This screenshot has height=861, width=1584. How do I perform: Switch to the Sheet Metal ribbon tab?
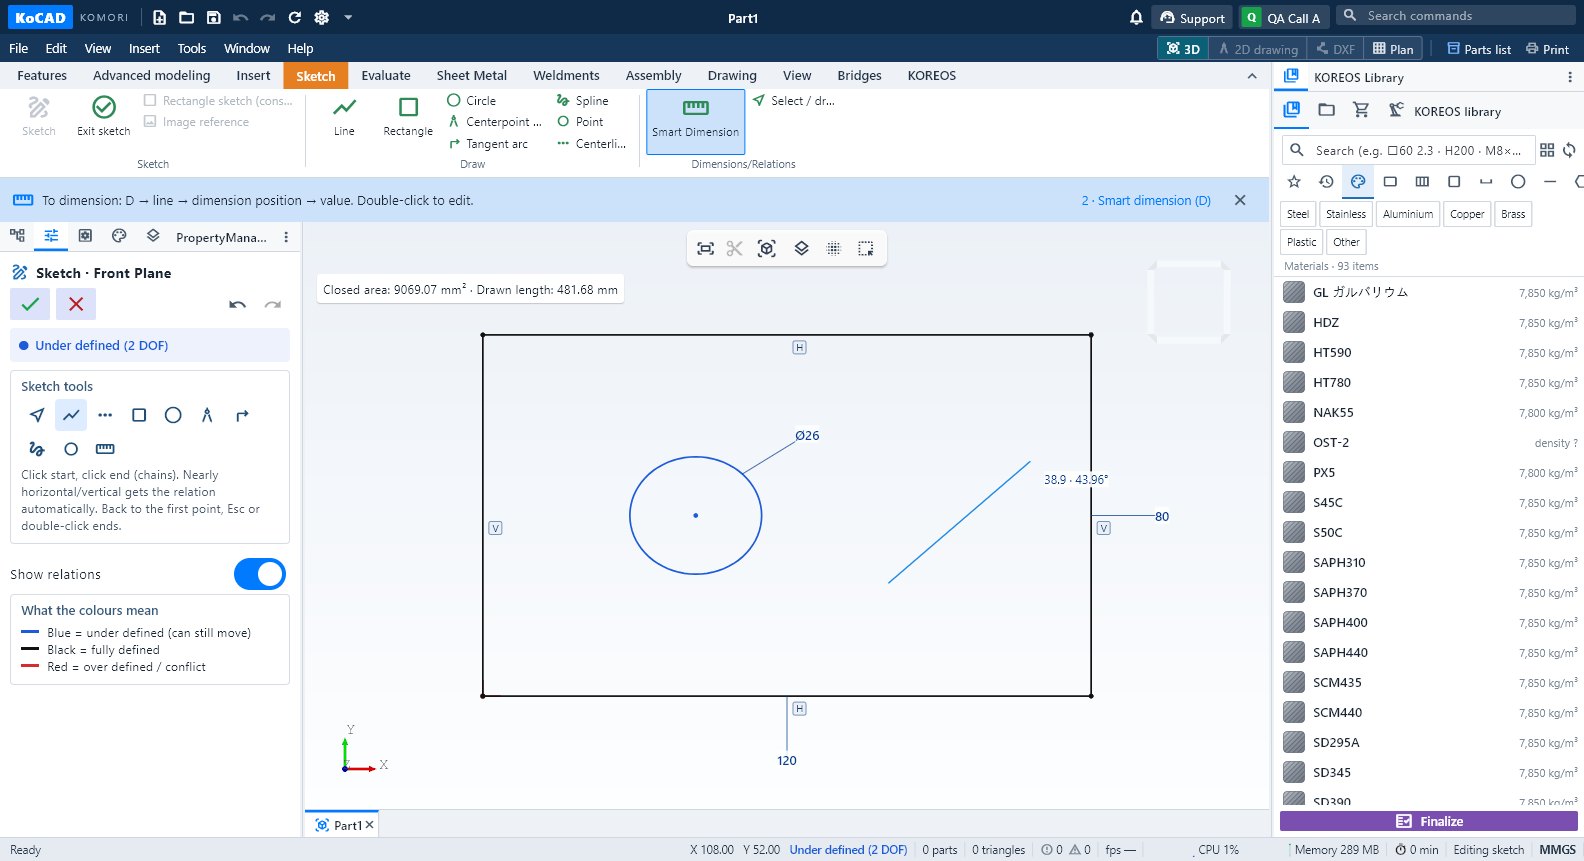click(x=472, y=75)
